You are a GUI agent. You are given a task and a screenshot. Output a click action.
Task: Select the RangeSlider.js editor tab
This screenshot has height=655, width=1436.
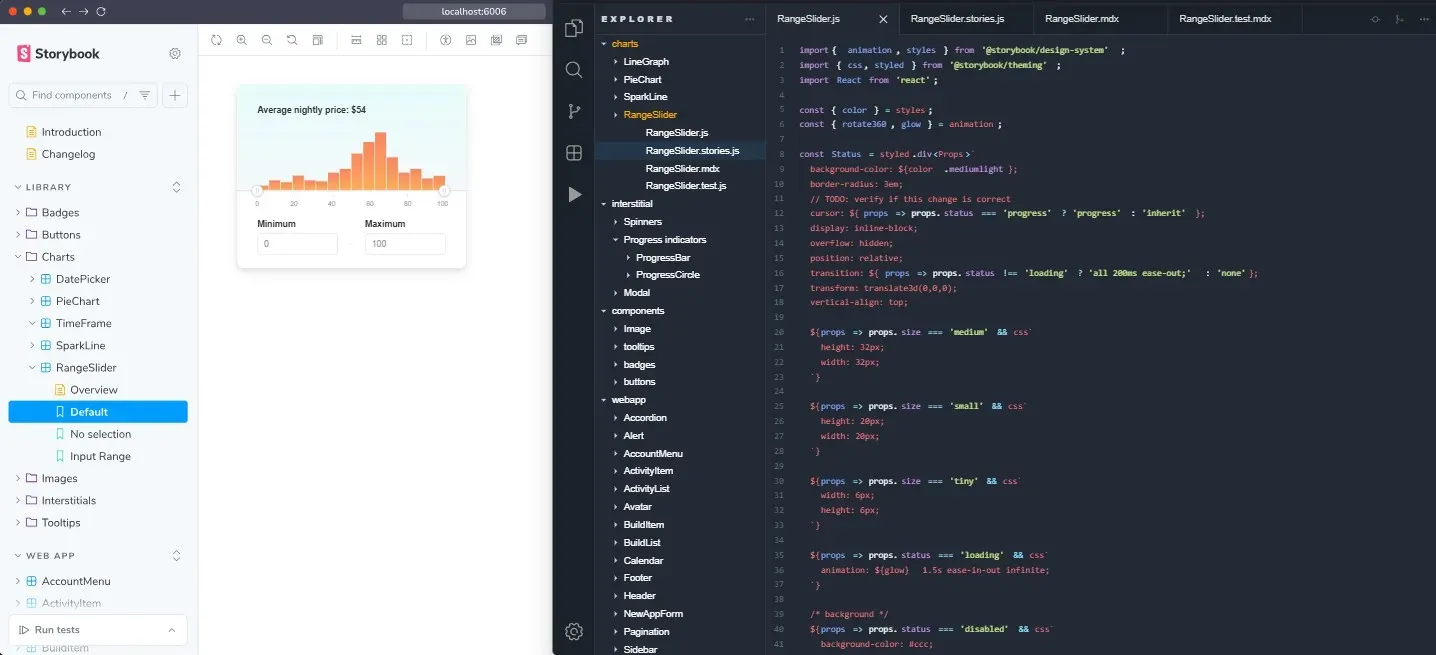point(808,19)
